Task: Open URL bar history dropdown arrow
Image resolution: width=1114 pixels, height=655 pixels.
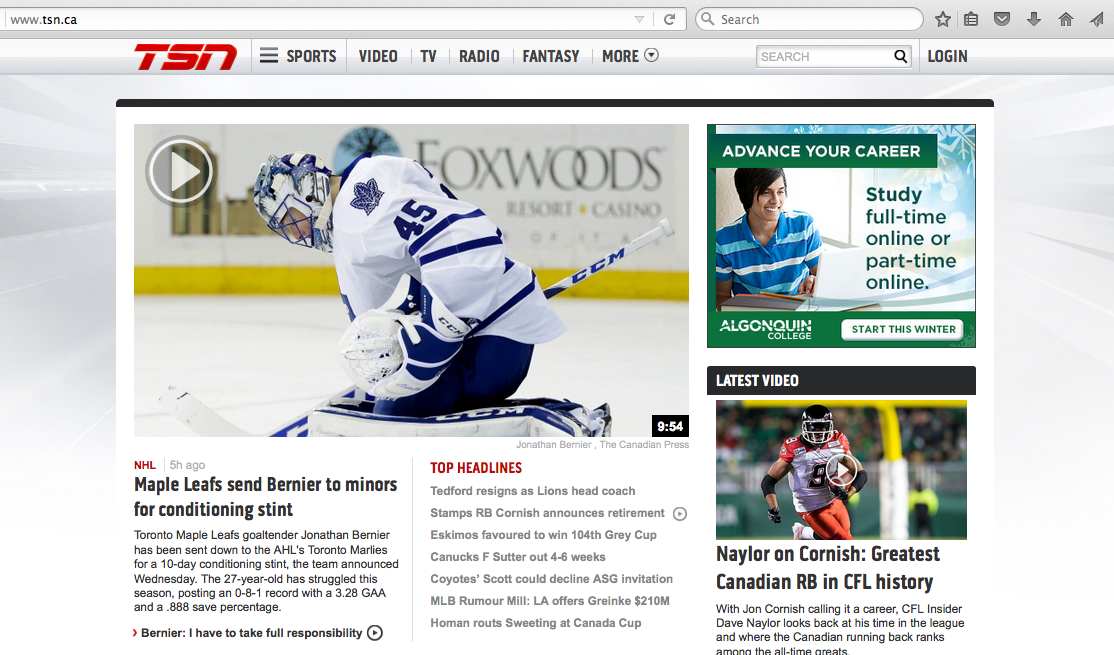Action: [x=639, y=19]
